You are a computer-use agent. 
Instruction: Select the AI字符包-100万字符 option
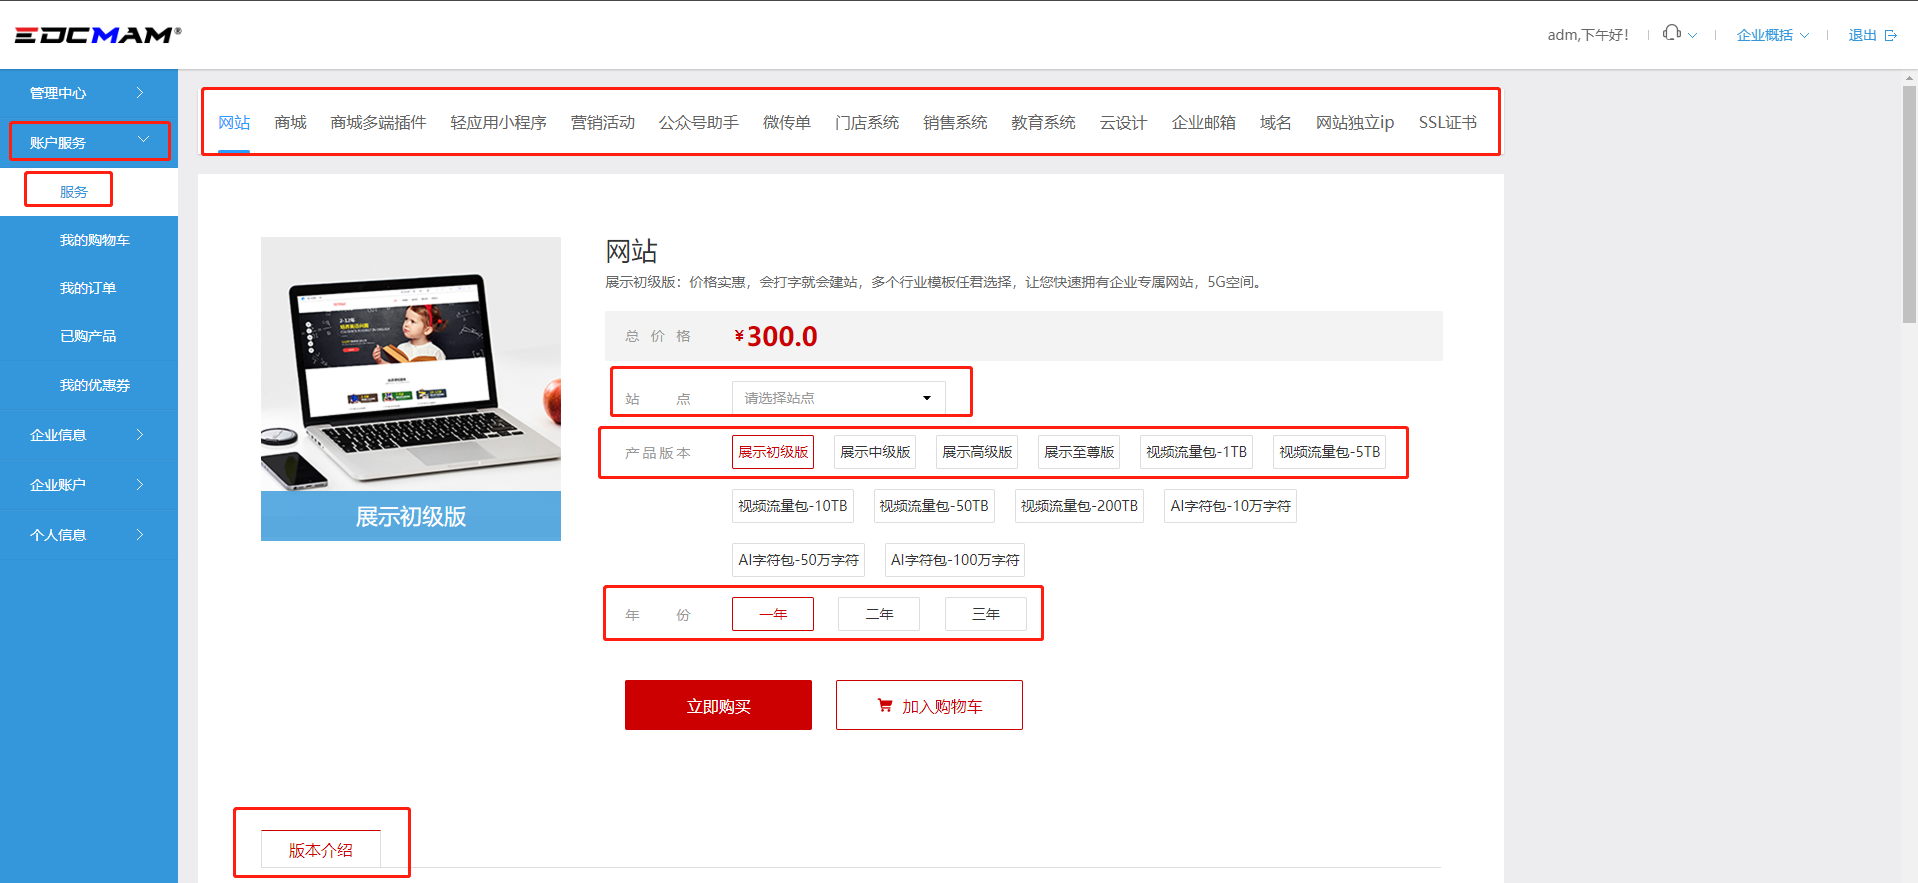[x=955, y=560]
